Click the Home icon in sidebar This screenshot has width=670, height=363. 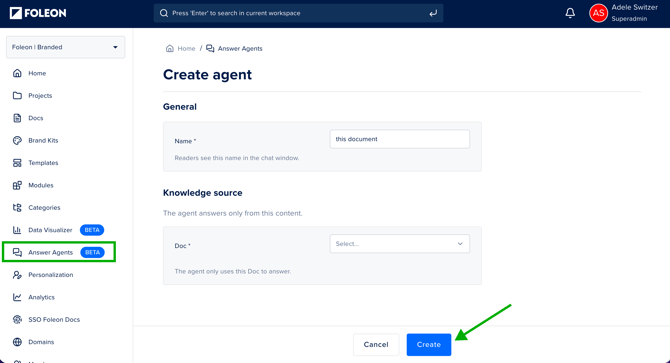[x=17, y=73]
